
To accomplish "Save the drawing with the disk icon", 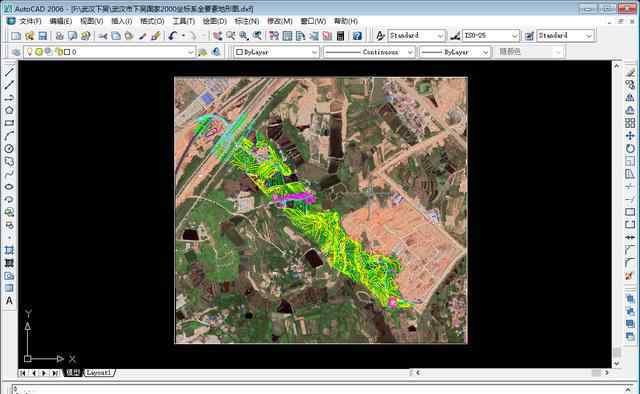I will point(43,36).
